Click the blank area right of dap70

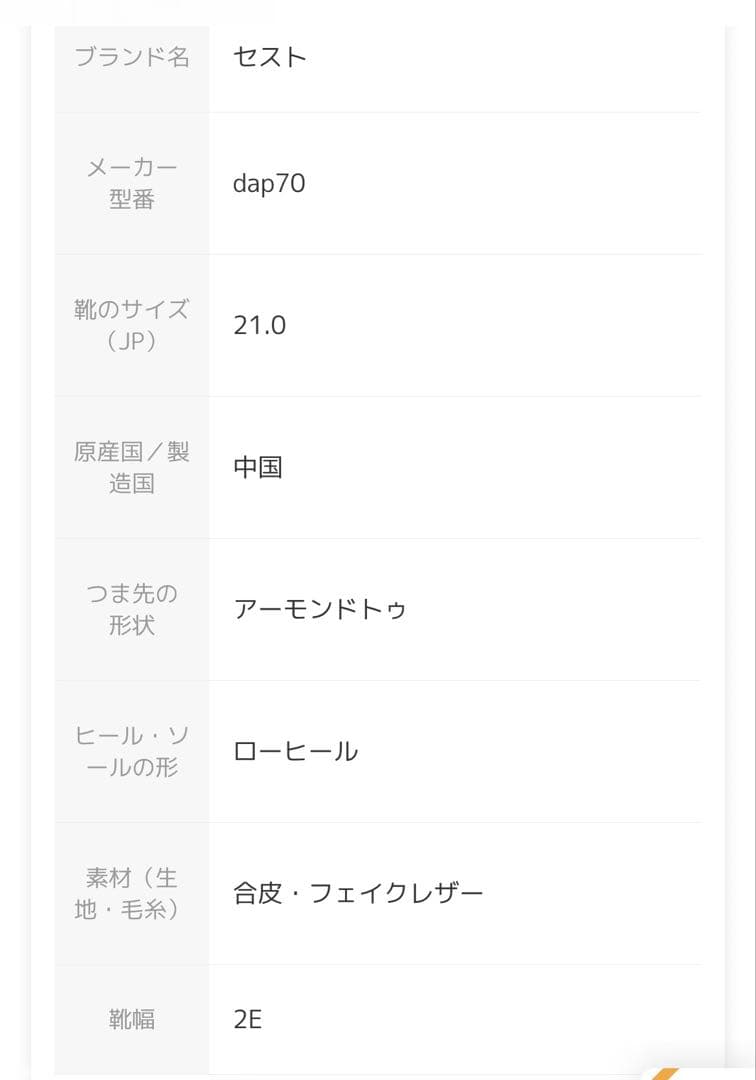point(503,183)
